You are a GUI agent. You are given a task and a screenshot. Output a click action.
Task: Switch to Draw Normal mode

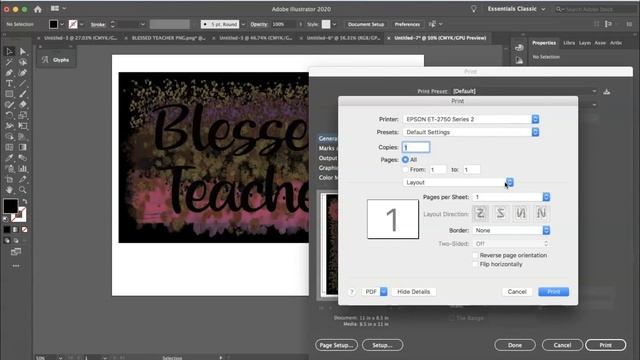7,241
